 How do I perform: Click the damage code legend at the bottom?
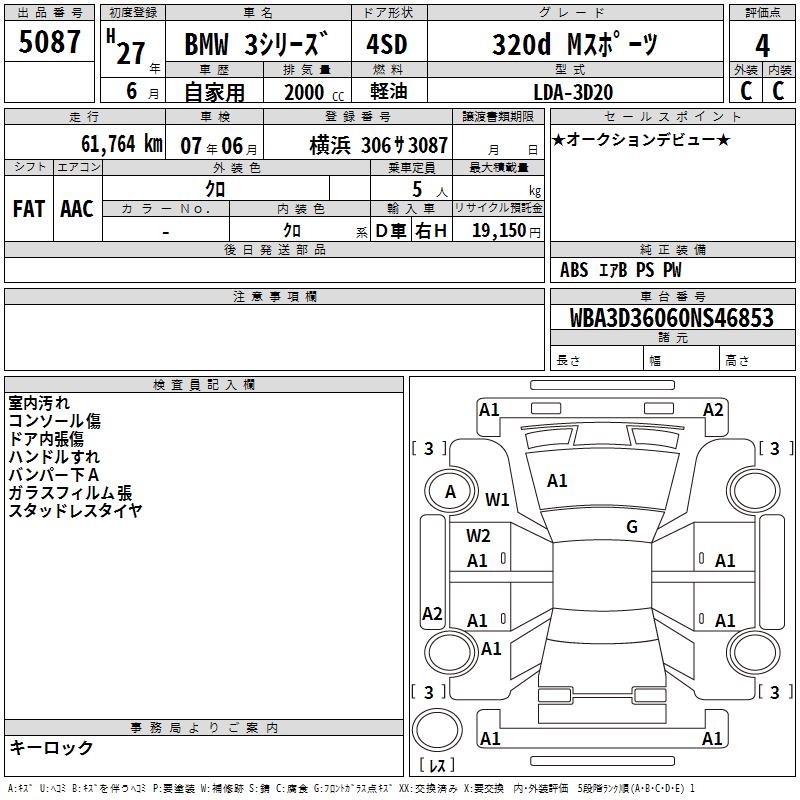[351, 788]
